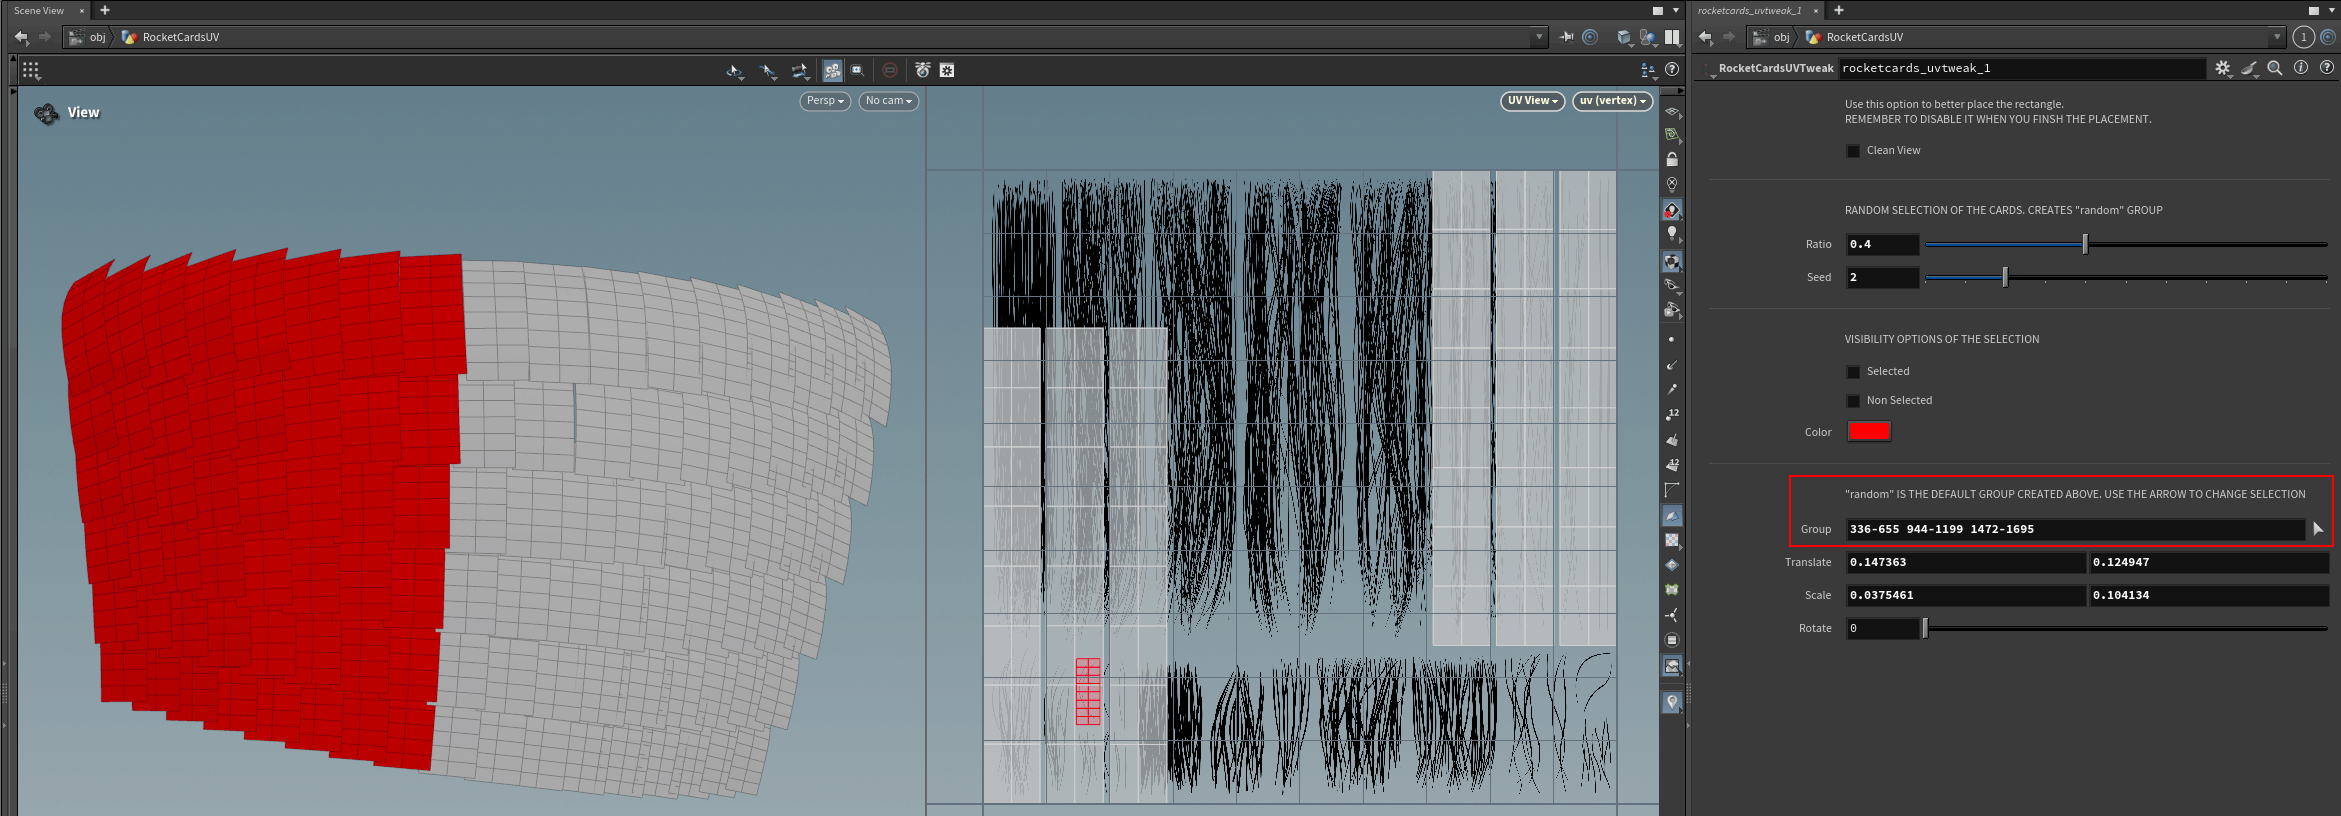Open the tool shelf grid menu
This screenshot has width=2341, height=816.
pyautogui.click(x=31, y=70)
